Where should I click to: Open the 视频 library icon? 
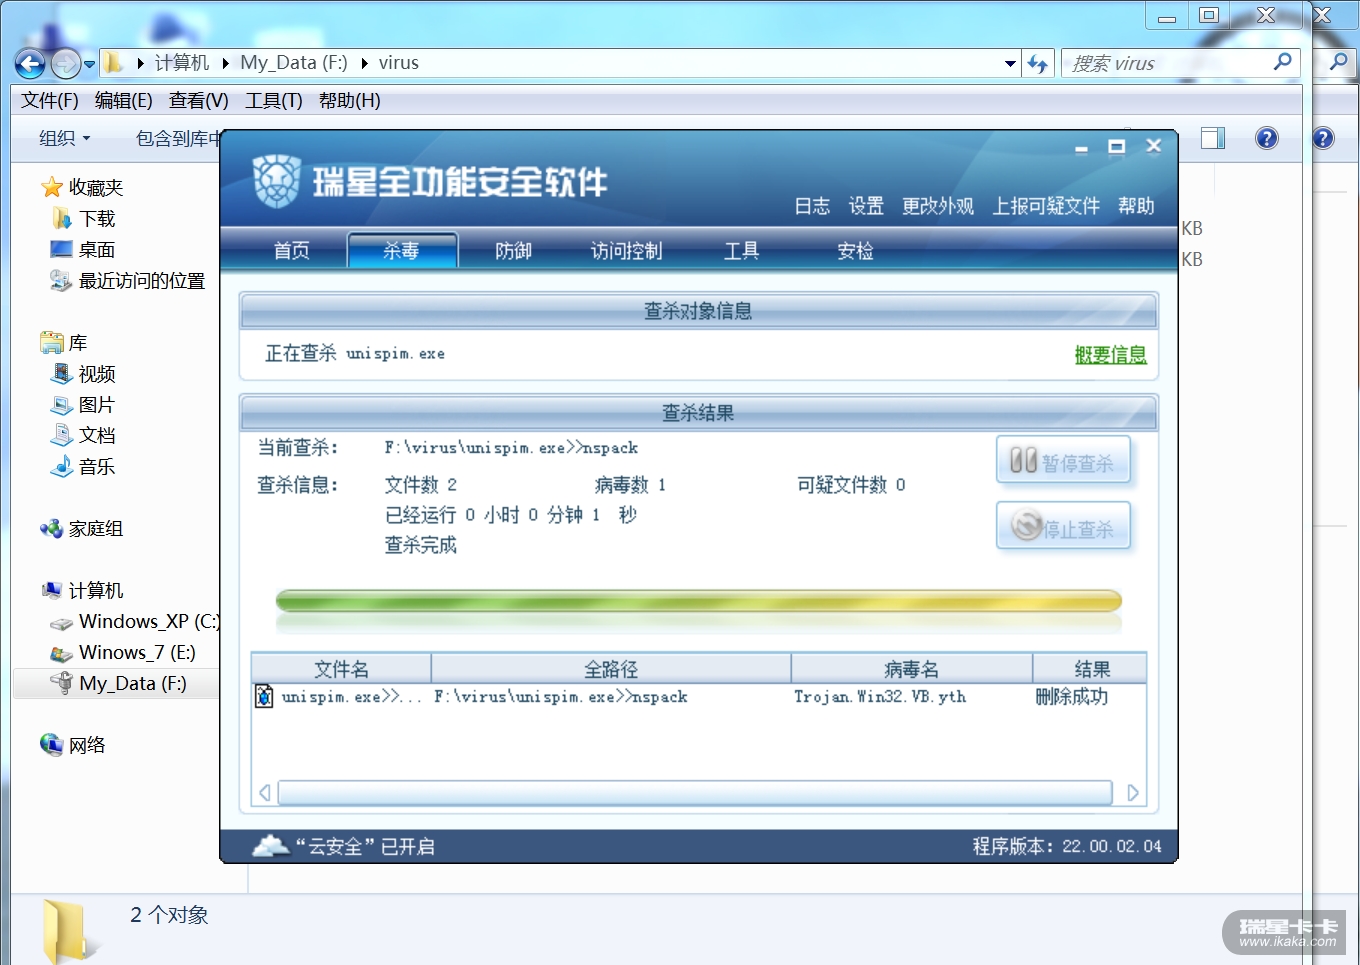62,373
